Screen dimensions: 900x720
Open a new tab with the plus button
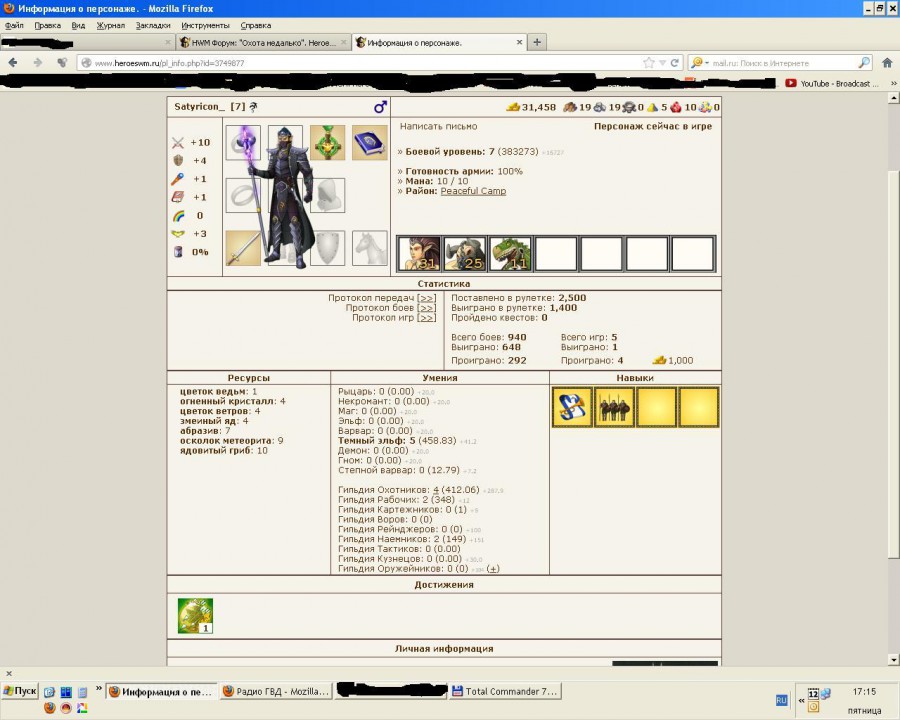pyautogui.click(x=537, y=42)
